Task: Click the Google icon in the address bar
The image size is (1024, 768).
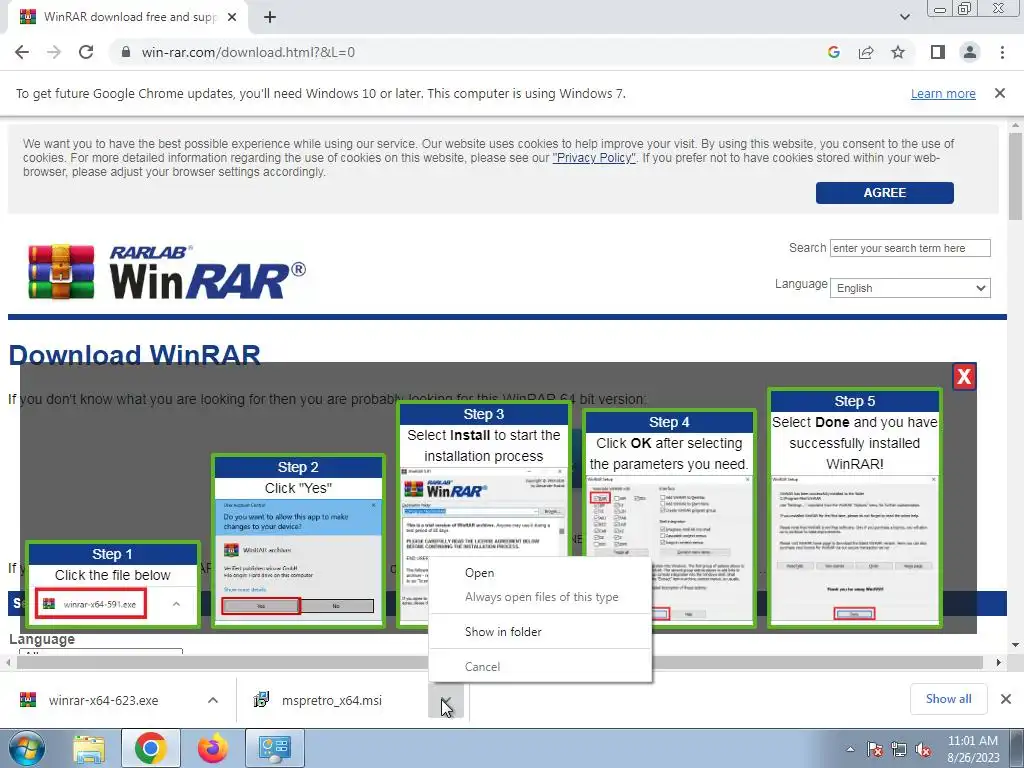Action: [x=833, y=52]
